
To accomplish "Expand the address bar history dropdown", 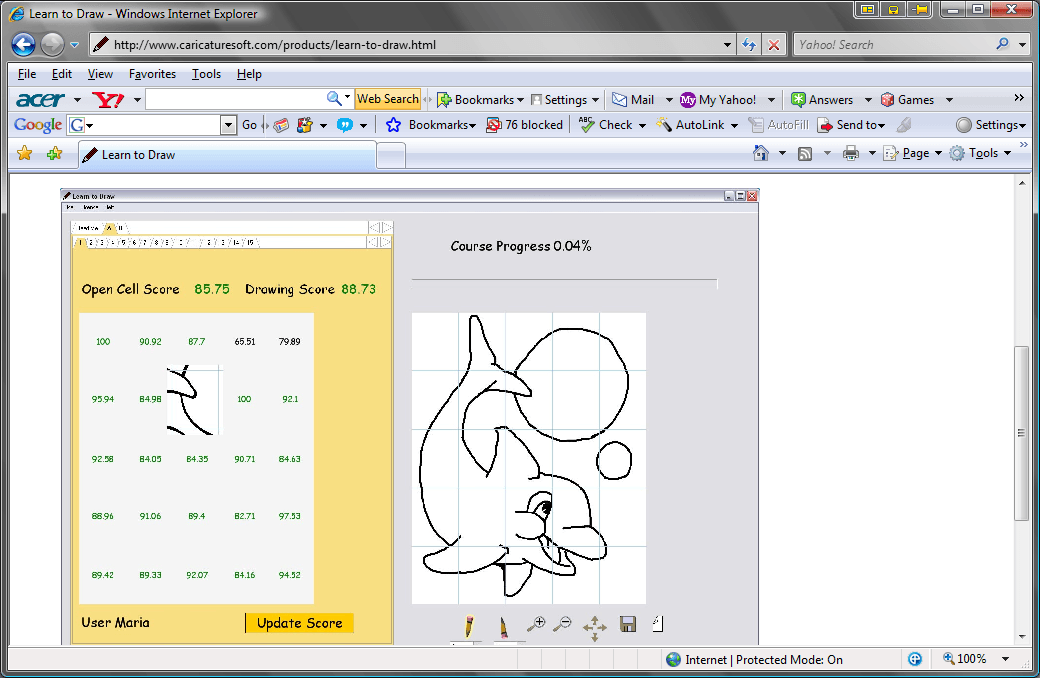I will click(727, 44).
